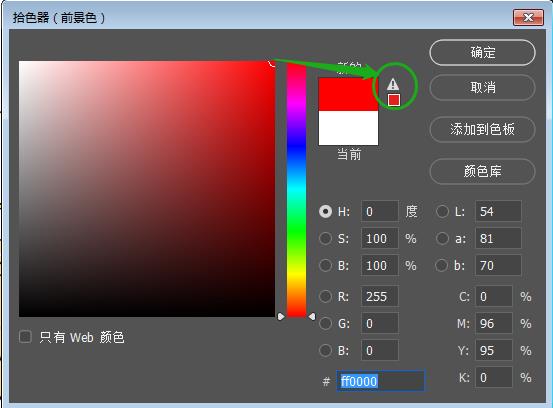Viewport: 553px width, 408px height.
Task: Click the G green value field
Action: pyautogui.click(x=380, y=323)
